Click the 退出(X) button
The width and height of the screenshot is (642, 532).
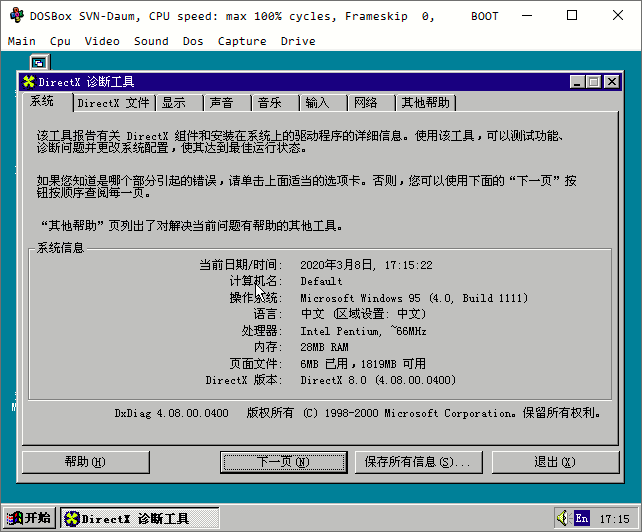555,462
